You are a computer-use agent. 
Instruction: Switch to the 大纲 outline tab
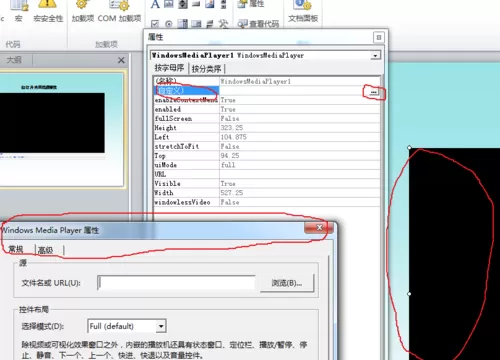tap(14, 60)
